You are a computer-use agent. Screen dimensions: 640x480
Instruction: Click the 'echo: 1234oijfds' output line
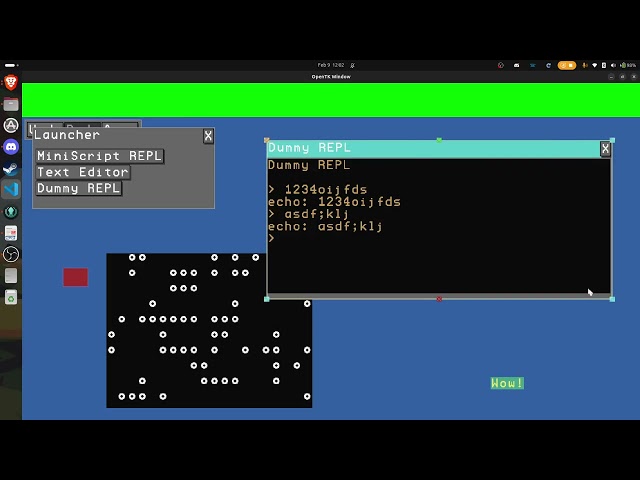(x=334, y=202)
